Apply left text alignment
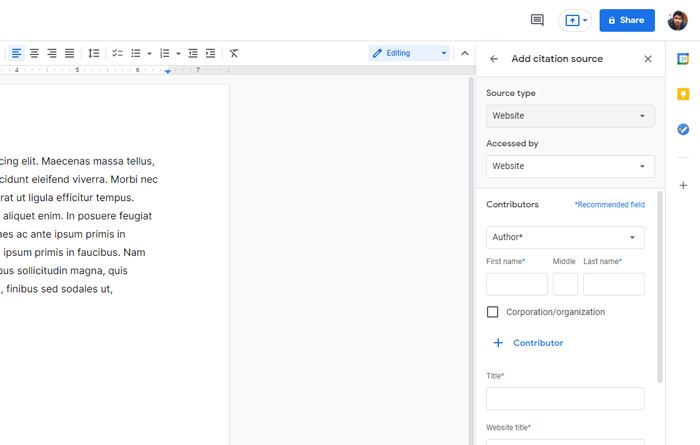The height and width of the screenshot is (445, 700). click(x=17, y=53)
